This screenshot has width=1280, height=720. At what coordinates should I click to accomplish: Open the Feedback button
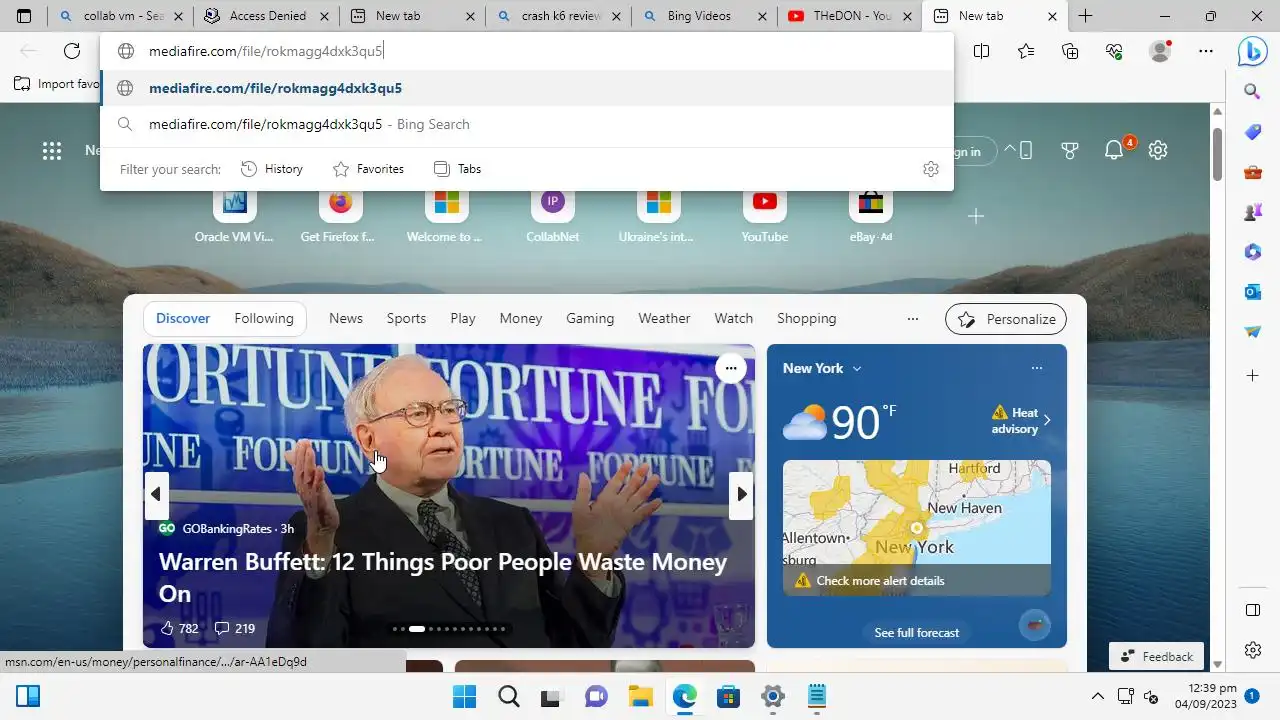coord(1157,657)
